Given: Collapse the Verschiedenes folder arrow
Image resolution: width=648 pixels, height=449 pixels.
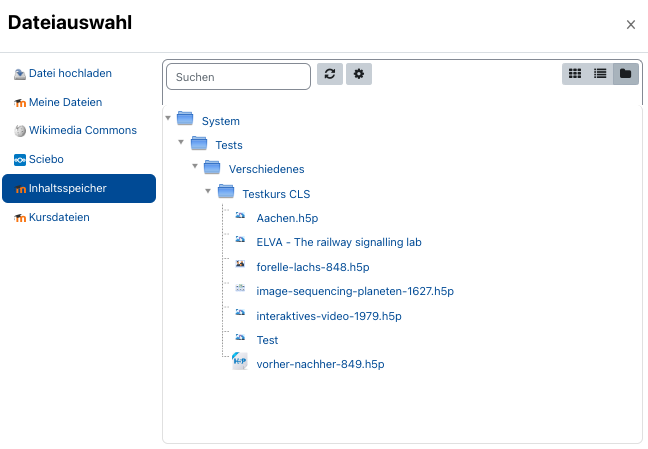Looking at the screenshot, I should point(195,167).
